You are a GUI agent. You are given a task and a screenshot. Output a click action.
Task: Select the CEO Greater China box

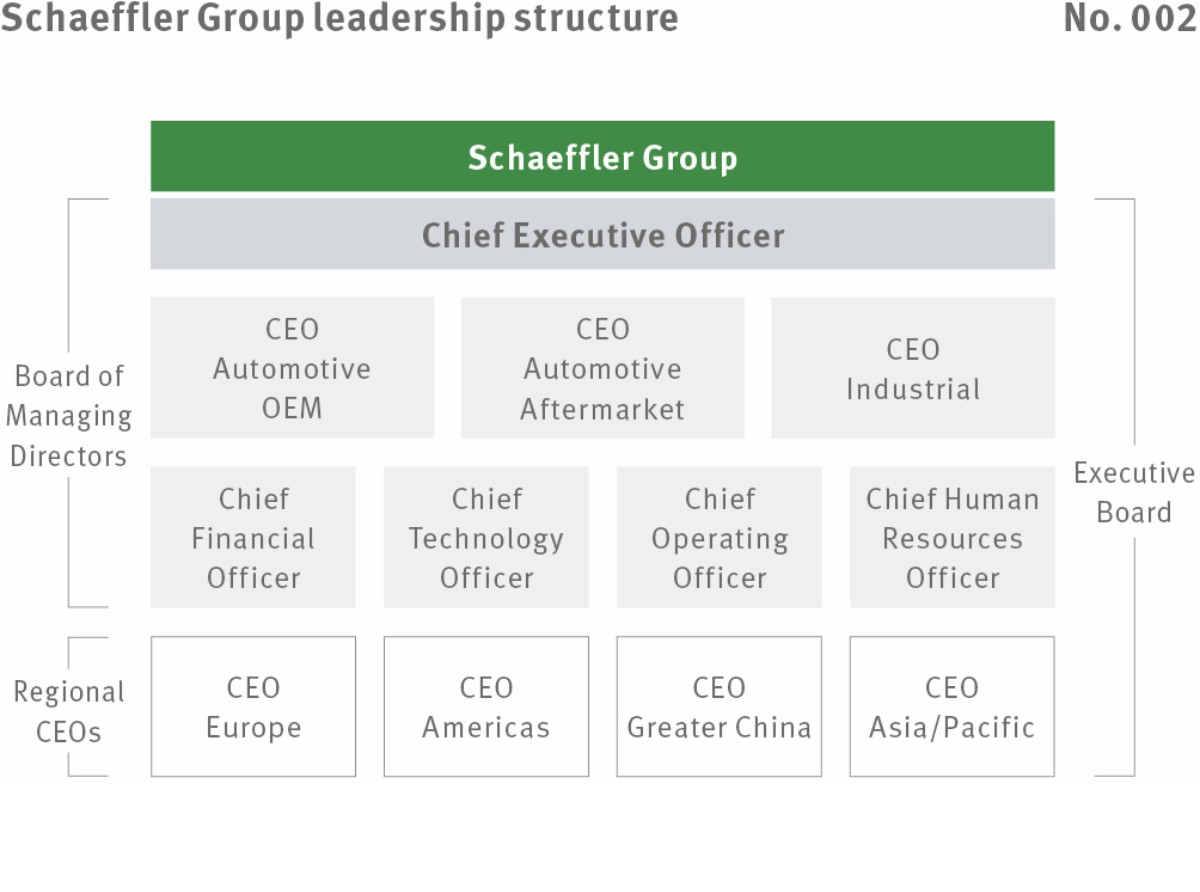click(719, 707)
